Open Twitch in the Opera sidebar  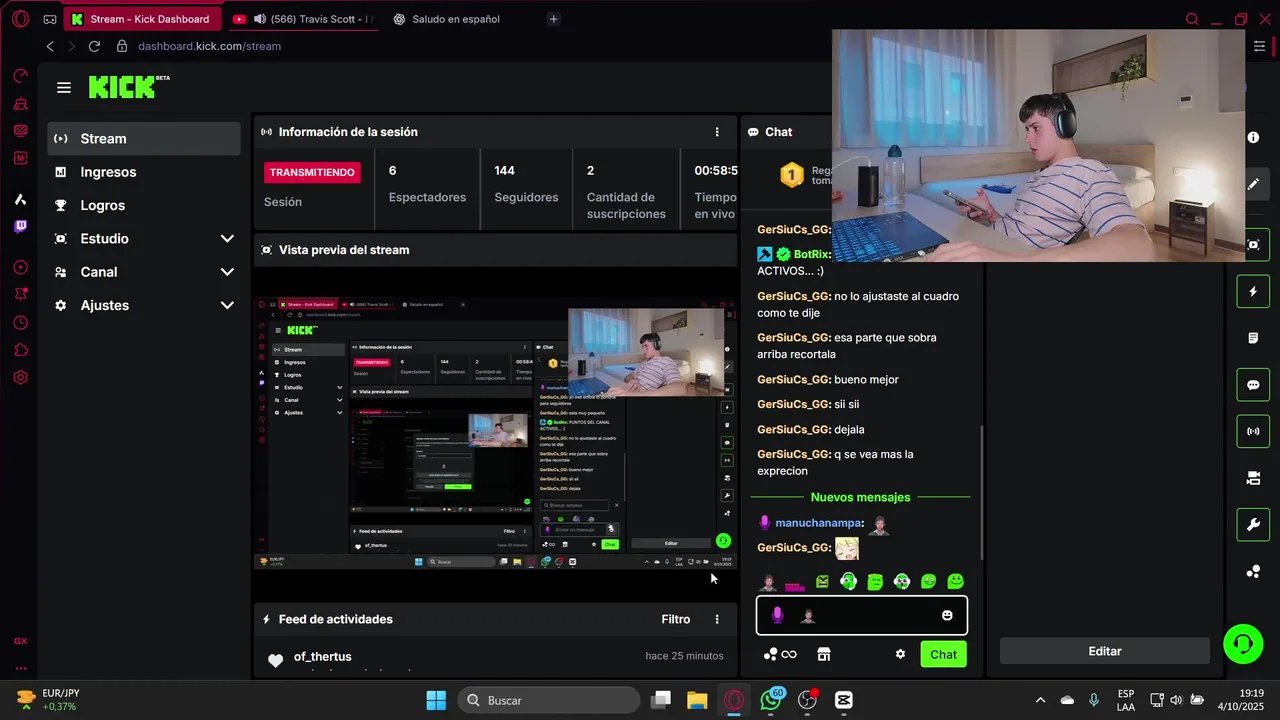[20, 227]
